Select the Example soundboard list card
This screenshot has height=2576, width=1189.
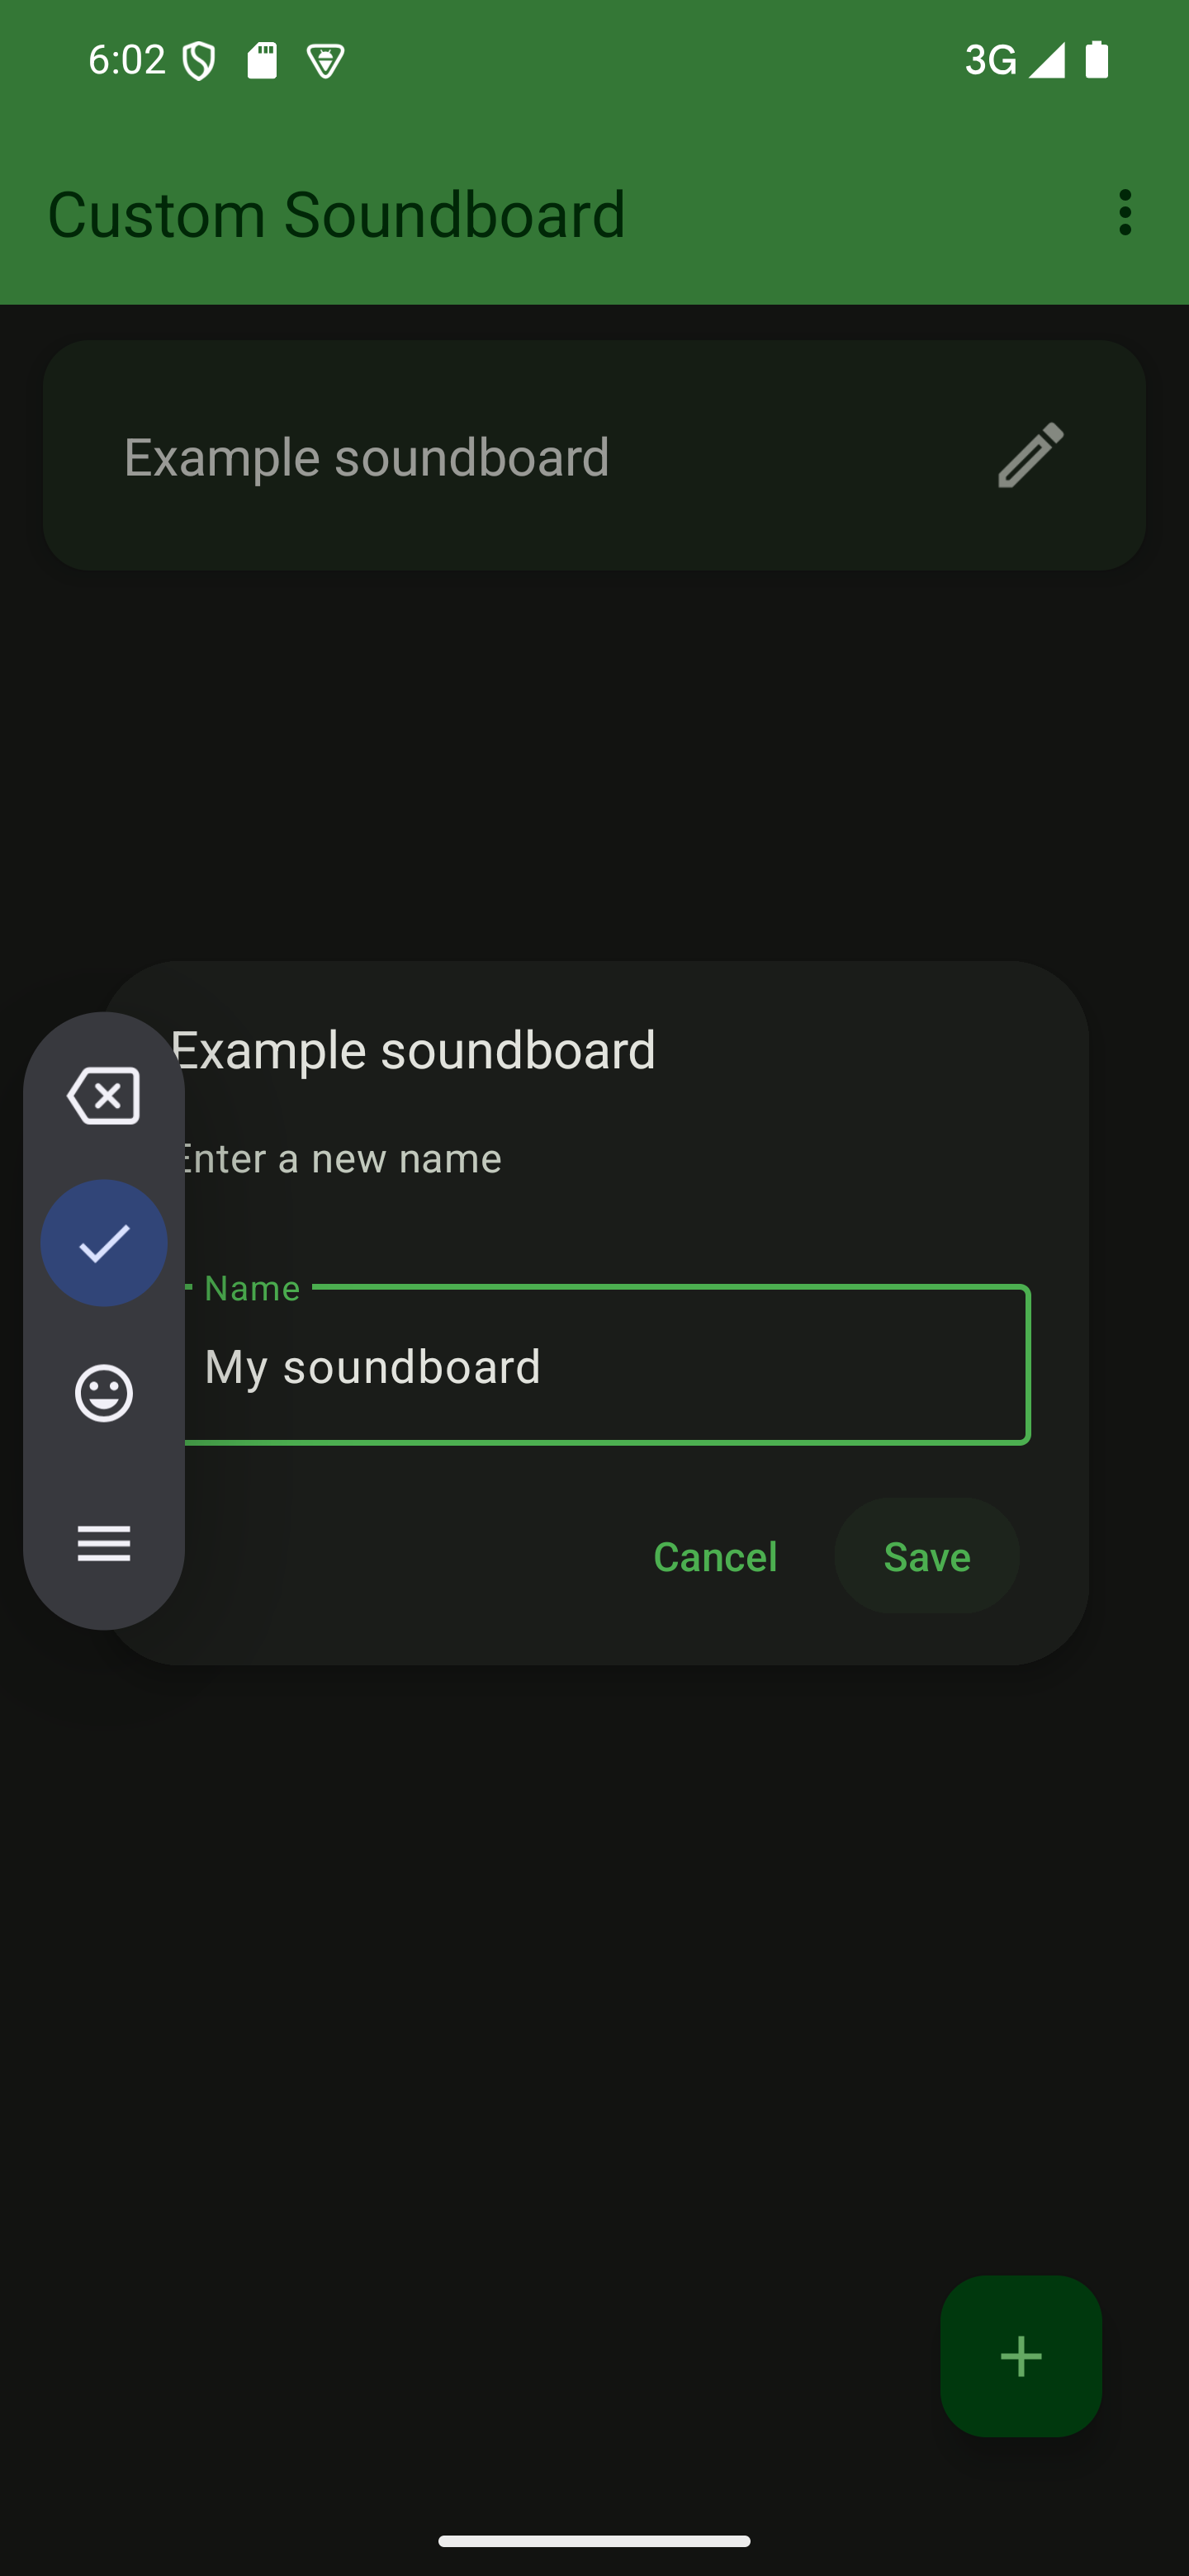[x=500, y=456]
